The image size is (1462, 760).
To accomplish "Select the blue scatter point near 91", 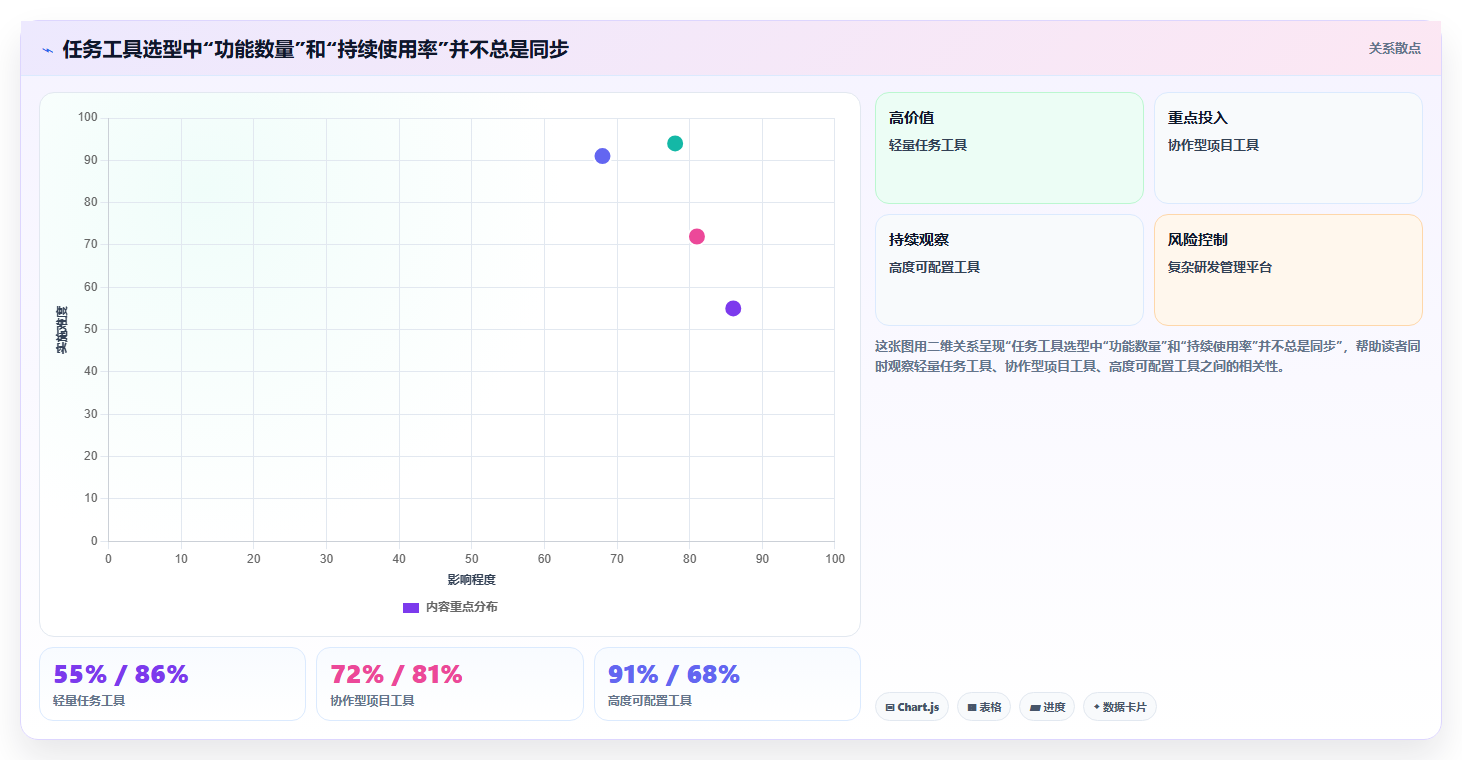I will [x=602, y=156].
